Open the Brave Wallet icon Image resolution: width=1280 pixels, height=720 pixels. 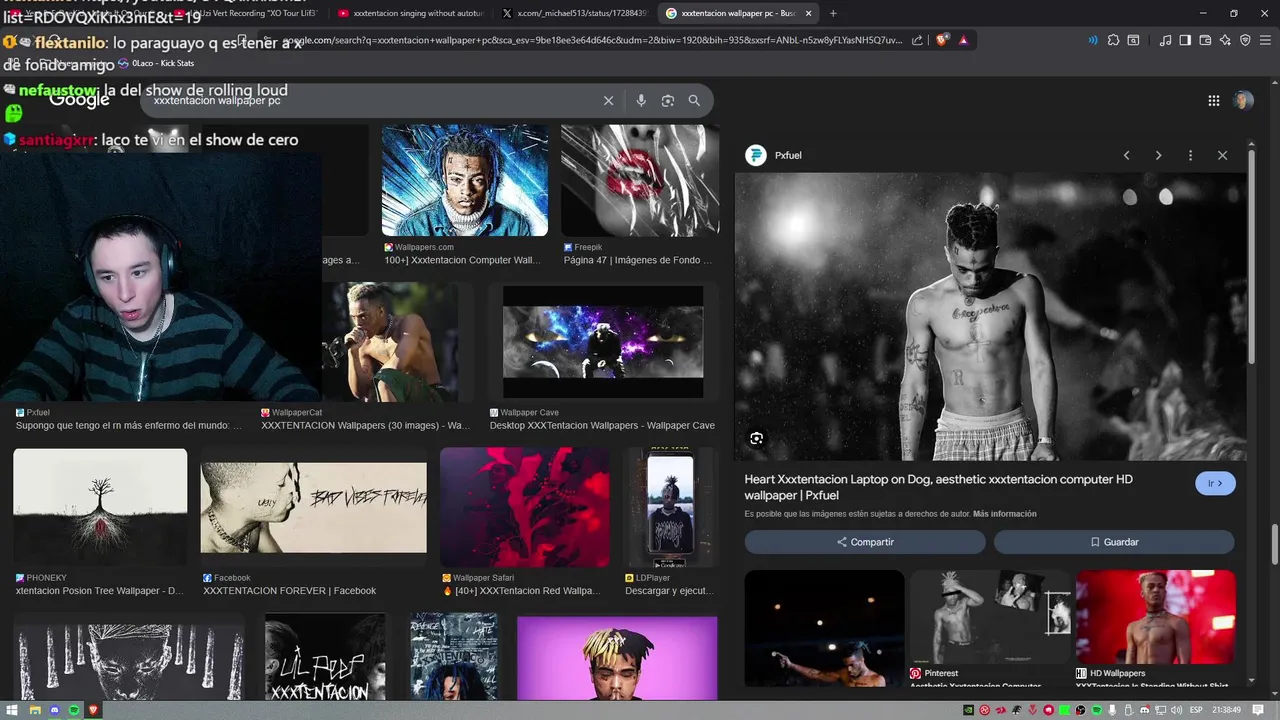(x=1205, y=40)
